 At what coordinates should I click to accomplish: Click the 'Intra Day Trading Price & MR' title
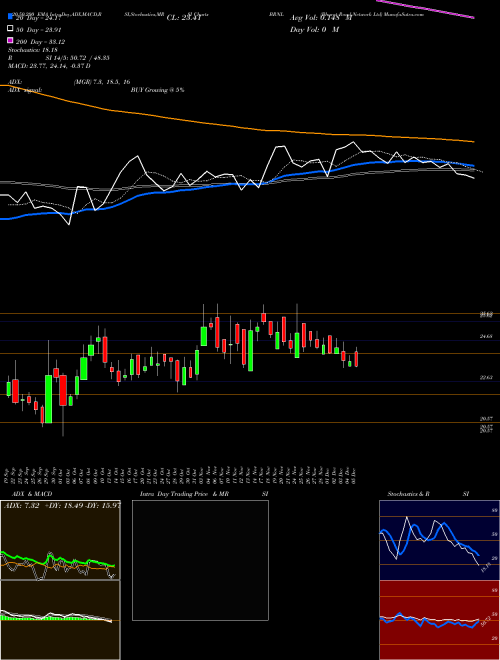(x=184, y=494)
